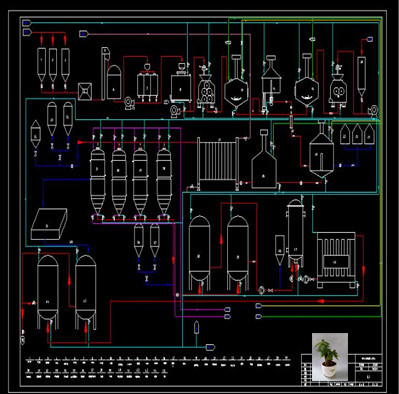Select the topmost blue tag on teal line

27,22
